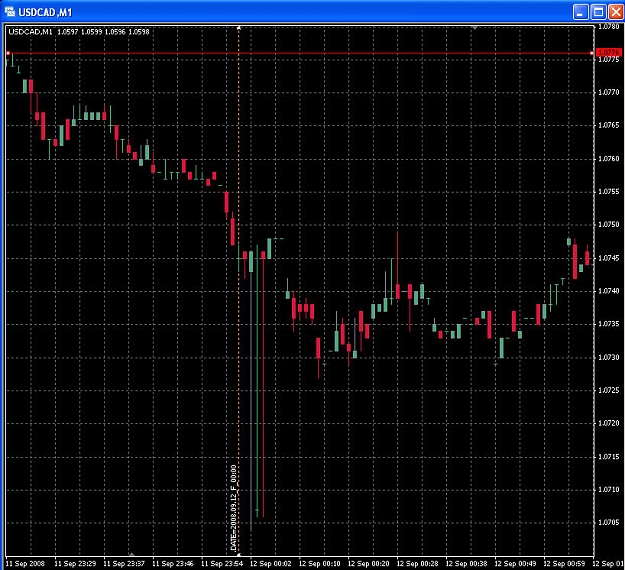
Task: Click the 1.0705 price scale label
Action: pos(609,523)
